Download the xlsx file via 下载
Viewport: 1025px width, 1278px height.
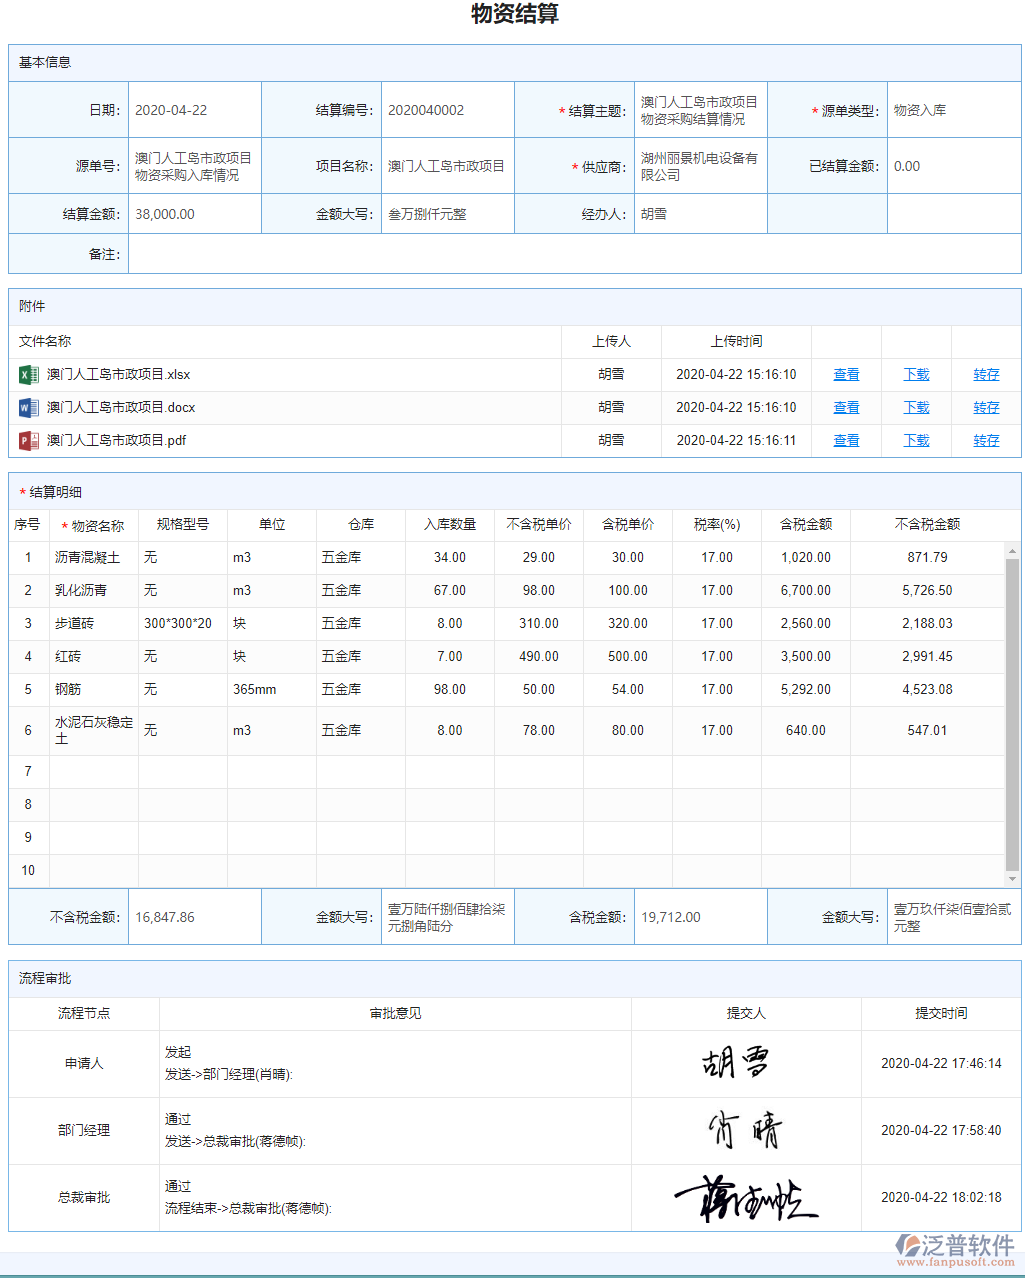pos(915,374)
